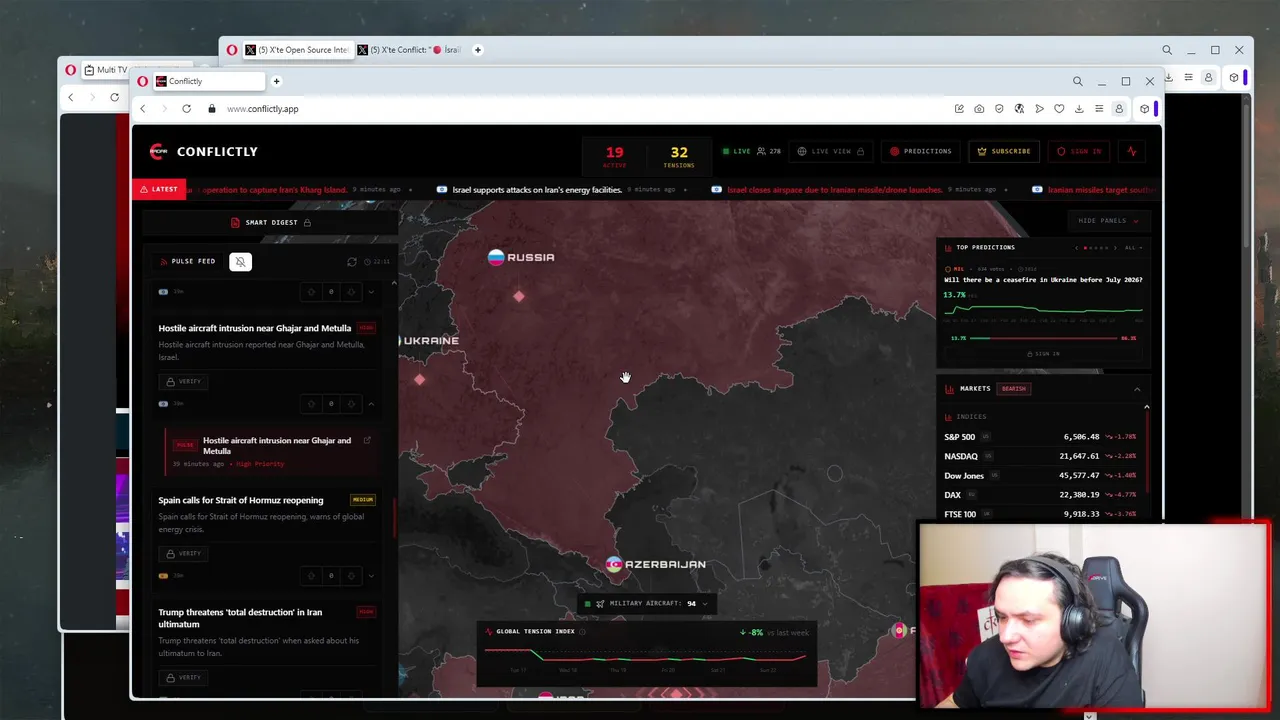Select the S&P 500 index row
The image size is (1280, 720).
[1040, 437]
